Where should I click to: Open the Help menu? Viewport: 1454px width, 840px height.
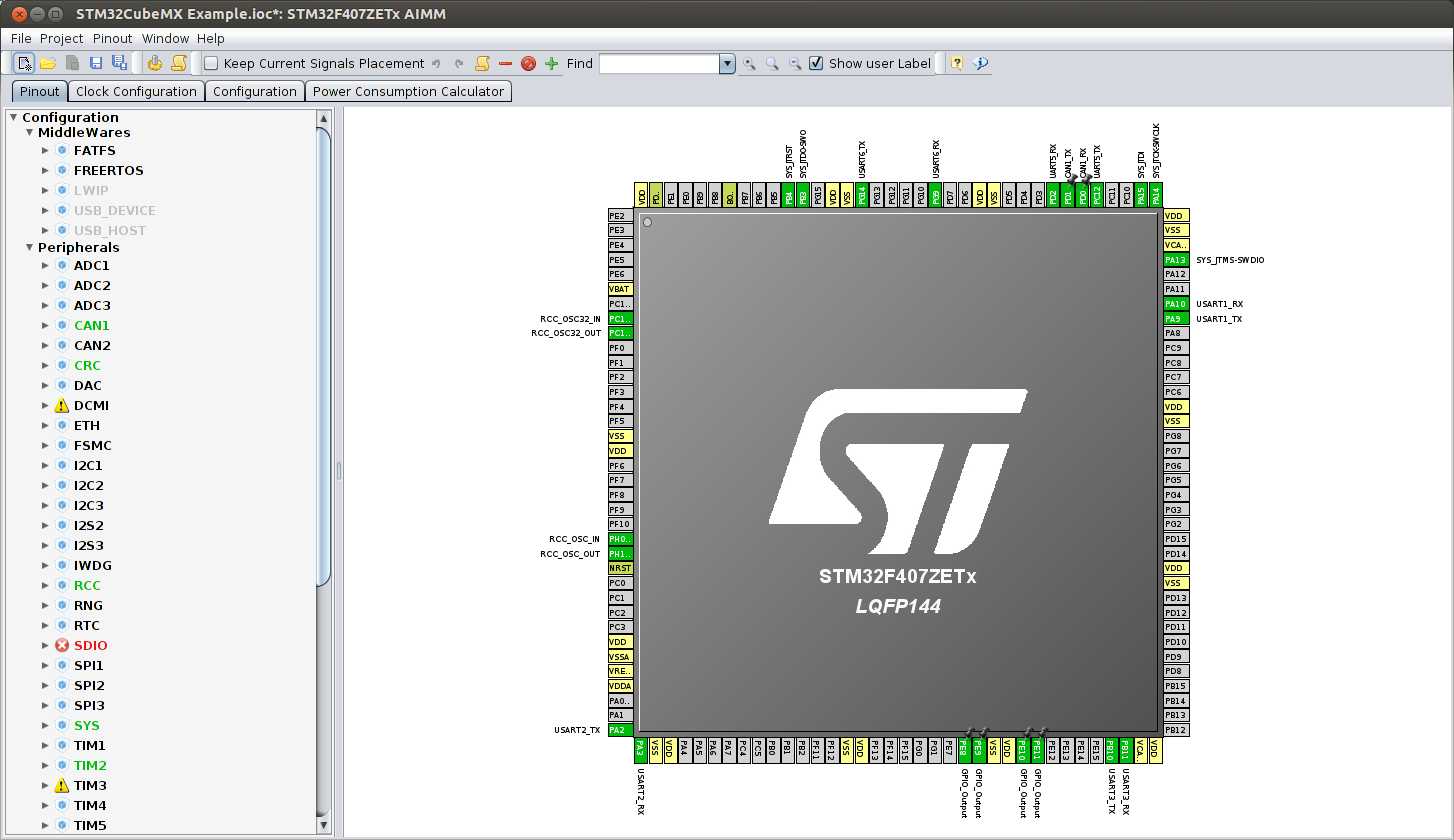[x=211, y=38]
